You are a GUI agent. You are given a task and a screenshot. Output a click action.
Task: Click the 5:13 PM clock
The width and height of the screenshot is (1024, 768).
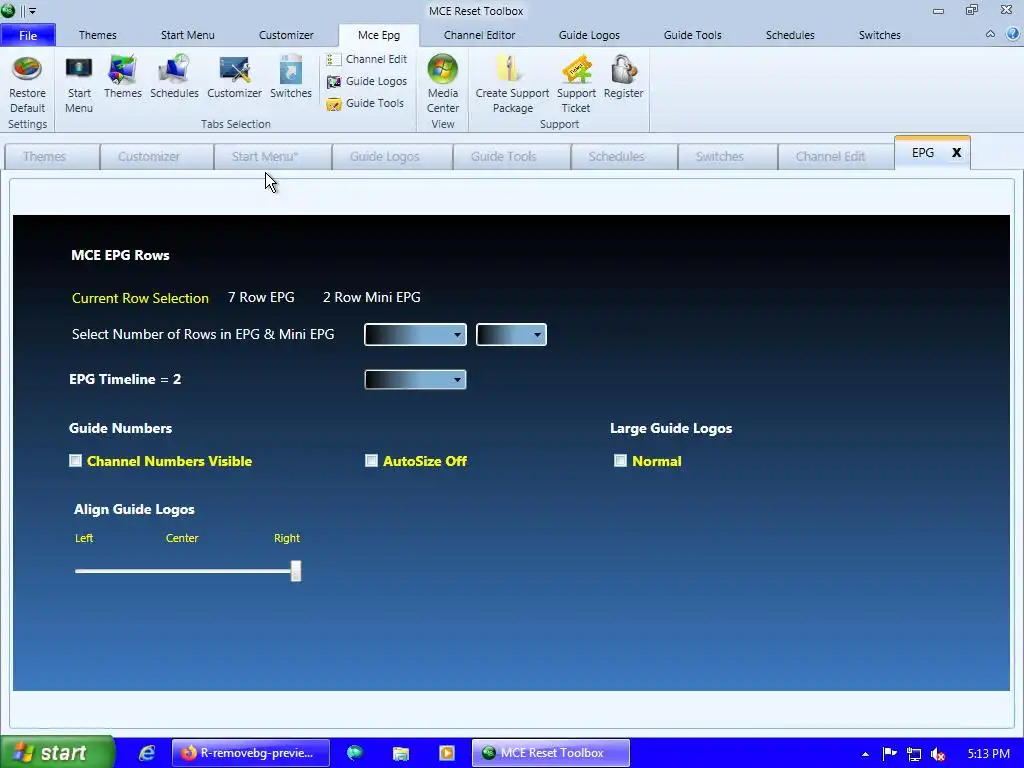coord(989,754)
